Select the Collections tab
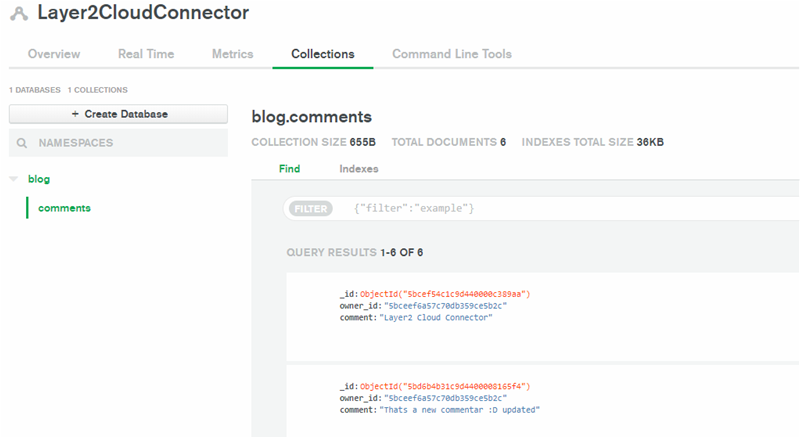The width and height of the screenshot is (800, 438). [322, 54]
